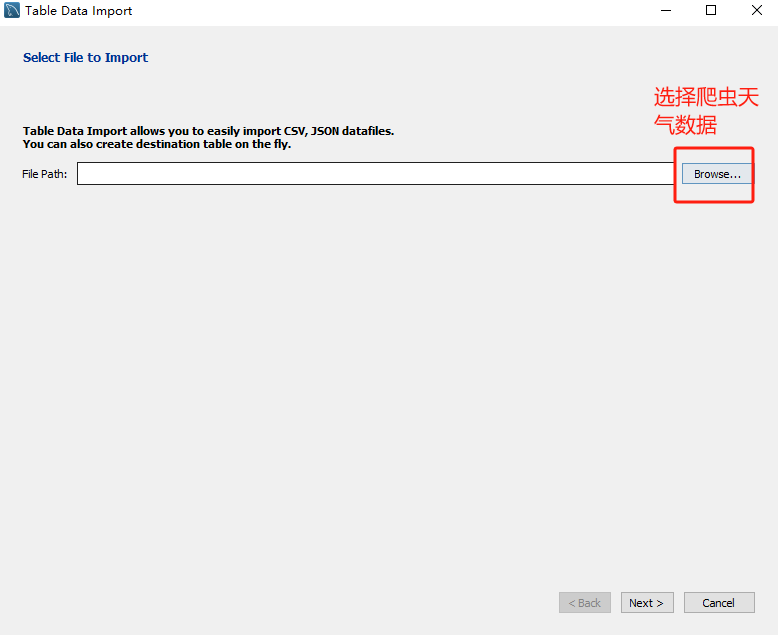778x635 pixels.
Task: Click the 'Table Data Import allows you' description text
Action: point(208,131)
